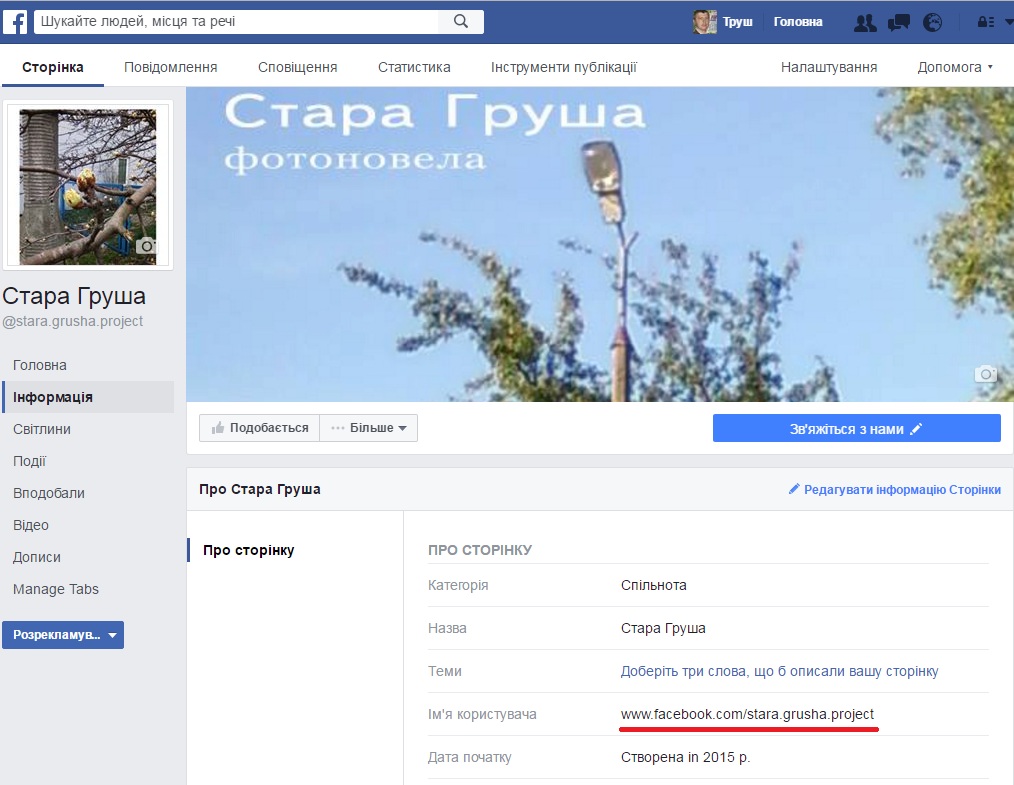Select Світлини in the left sidebar

coord(42,429)
